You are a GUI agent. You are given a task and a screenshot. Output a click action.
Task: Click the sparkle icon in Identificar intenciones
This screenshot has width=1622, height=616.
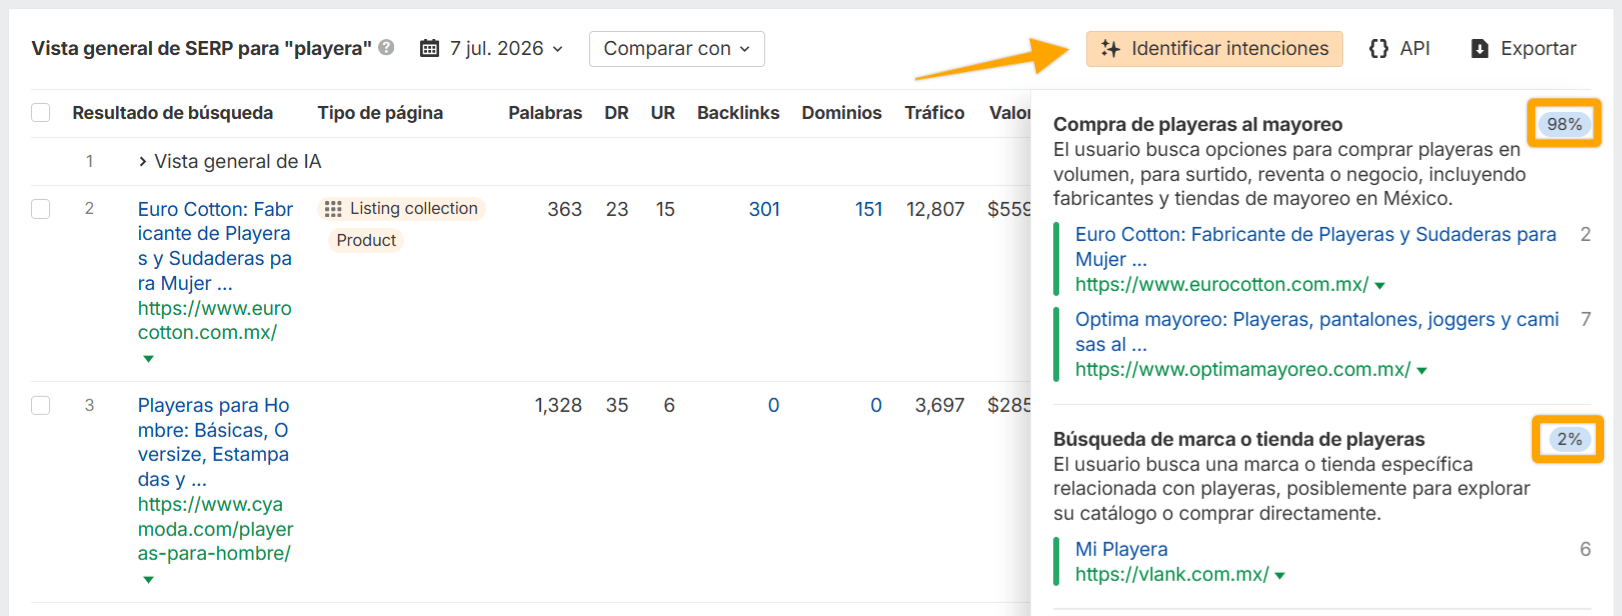coord(1110,48)
